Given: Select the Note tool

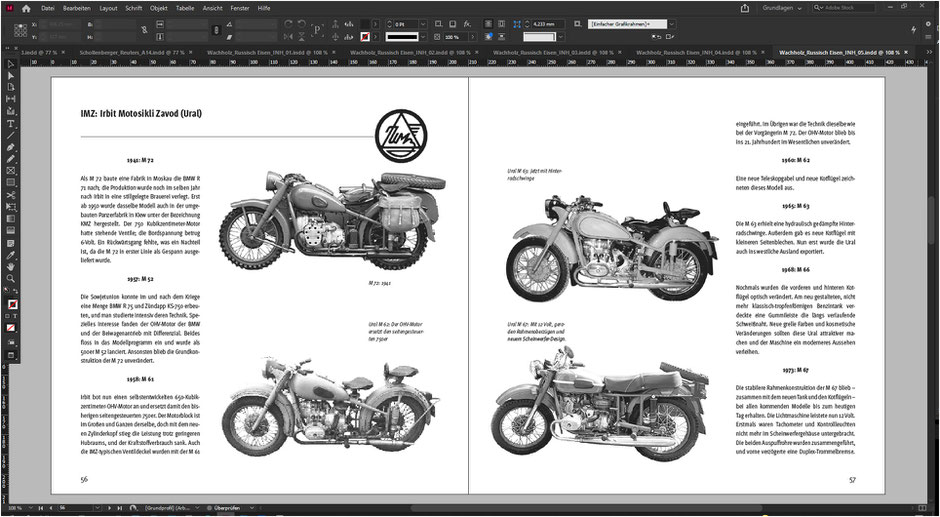Looking at the screenshot, I should point(11,243).
